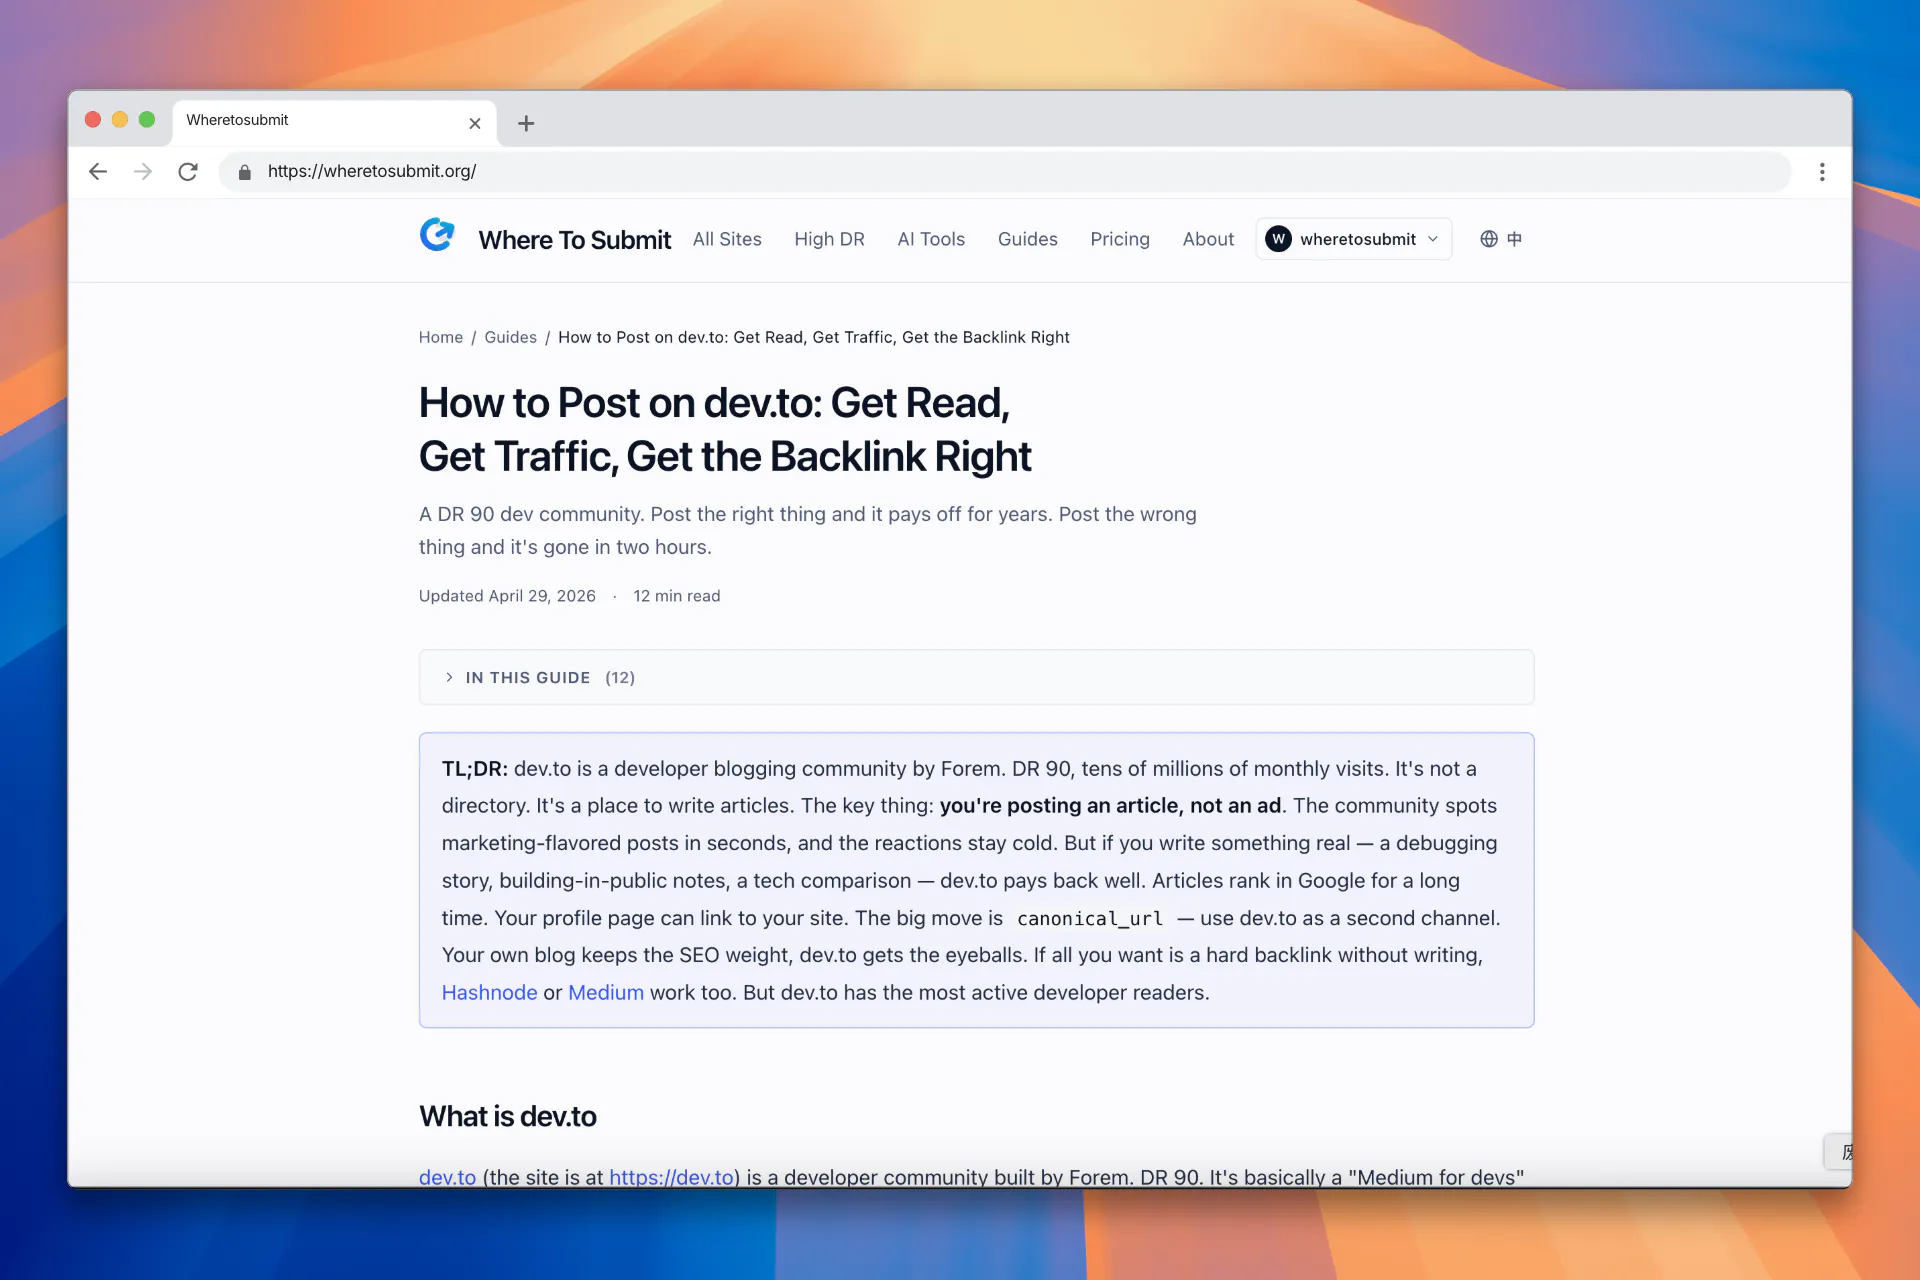Open the https://dev.to link
Screen dimensions: 1920x1280
click(x=672, y=1177)
